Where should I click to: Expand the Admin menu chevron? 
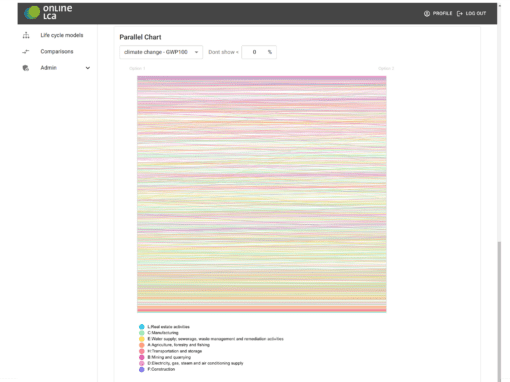(x=88, y=68)
